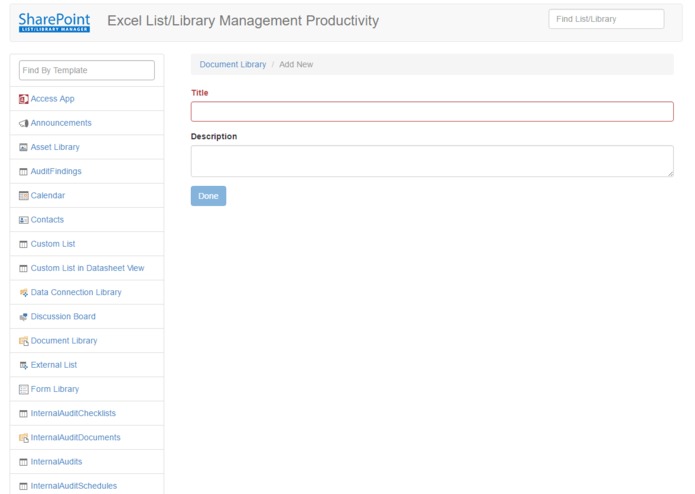695x494 pixels.
Task: Click the External List icon
Action: (x=23, y=365)
